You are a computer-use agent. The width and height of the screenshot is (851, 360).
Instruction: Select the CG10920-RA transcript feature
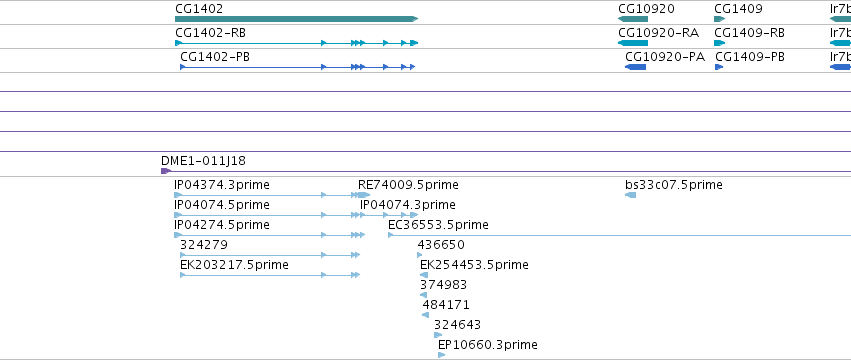[633, 43]
